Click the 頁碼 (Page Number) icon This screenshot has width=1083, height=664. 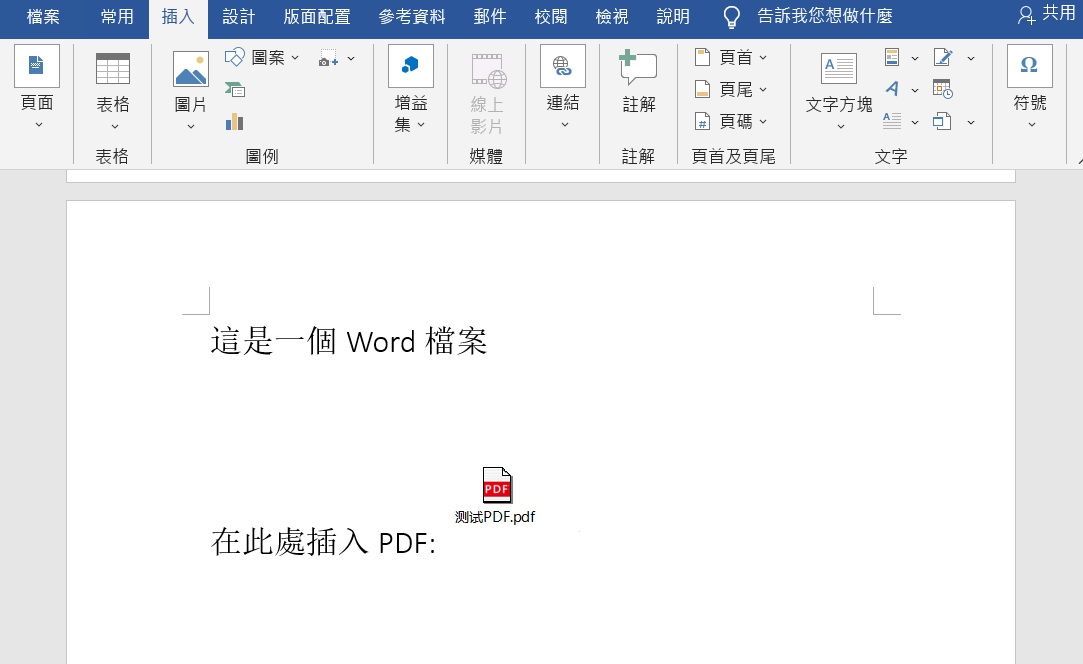pos(702,122)
